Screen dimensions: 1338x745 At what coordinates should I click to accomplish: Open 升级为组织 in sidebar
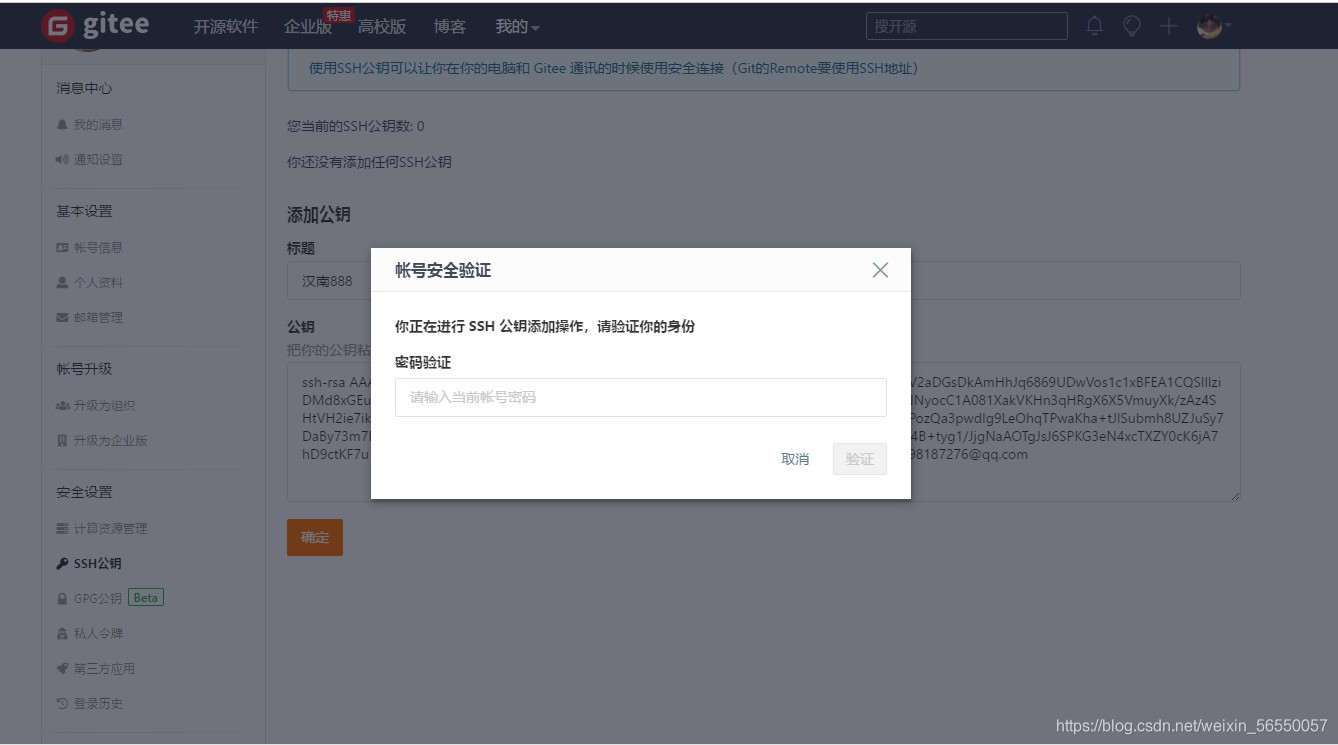tap(104, 405)
